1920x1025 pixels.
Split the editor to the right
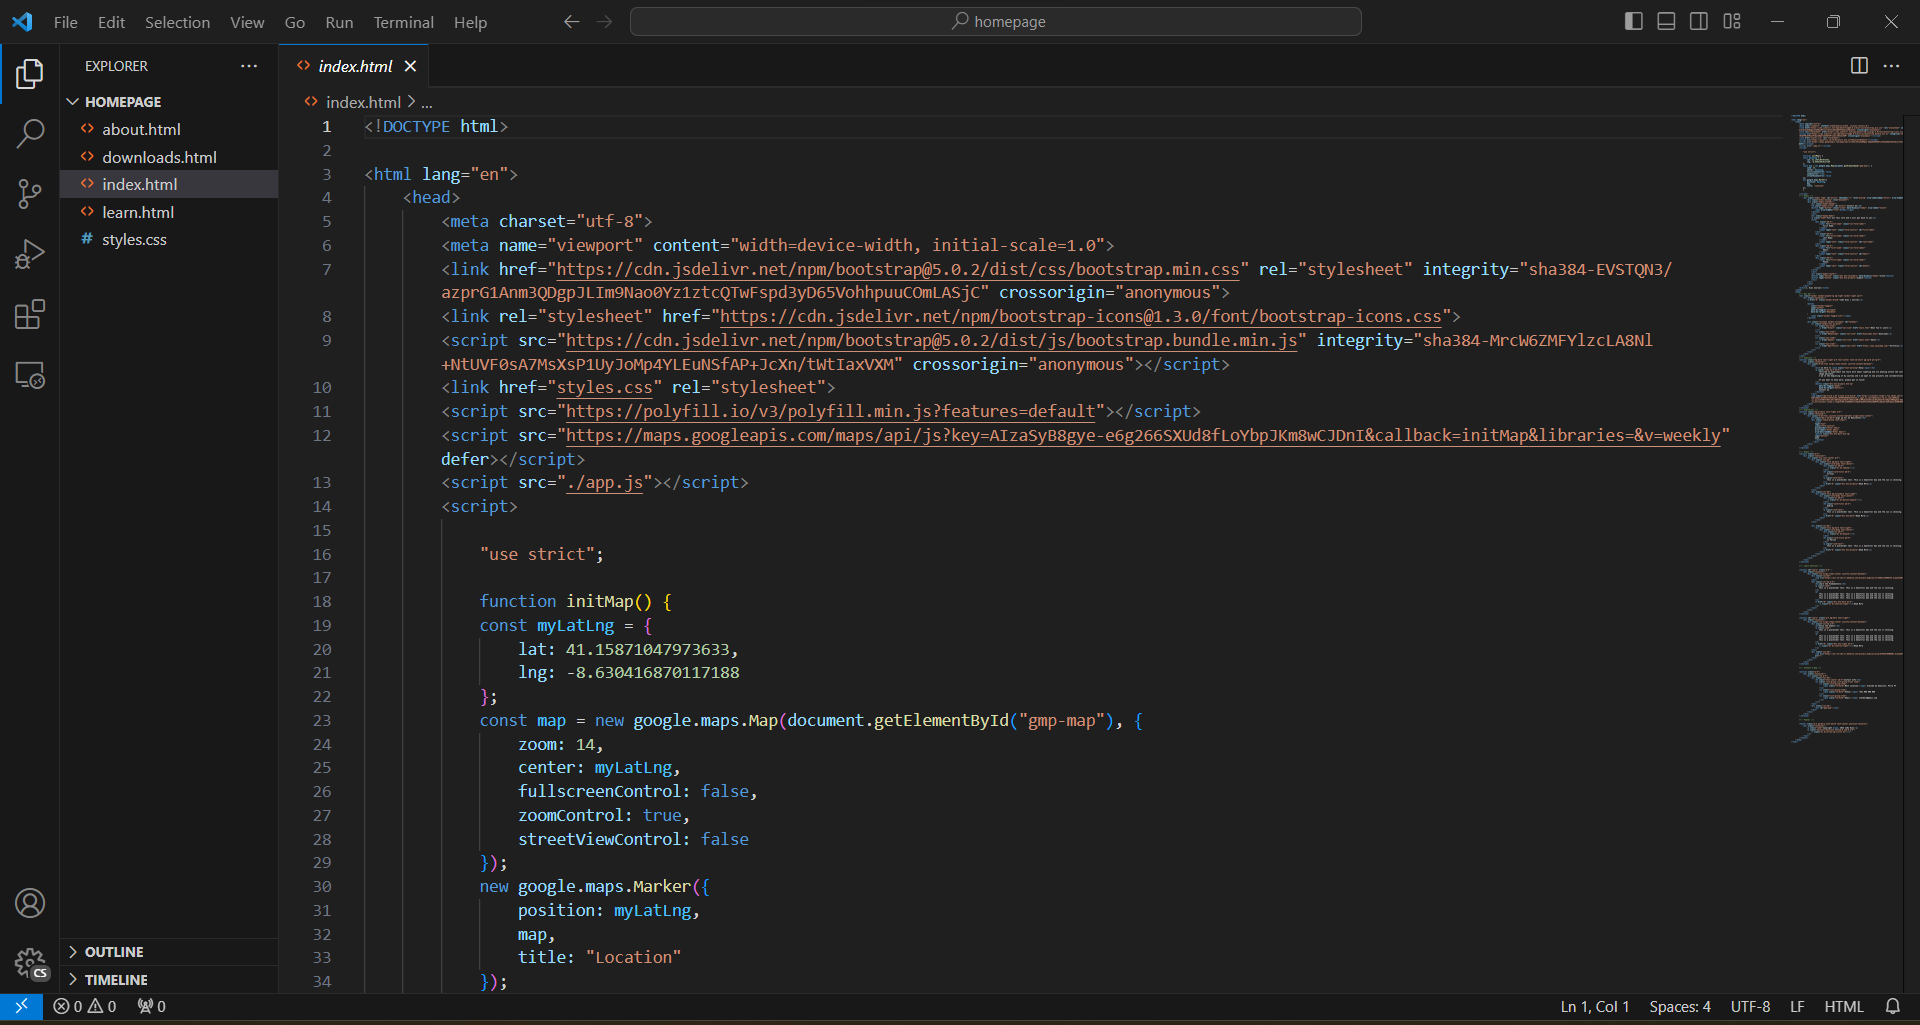point(1859,66)
